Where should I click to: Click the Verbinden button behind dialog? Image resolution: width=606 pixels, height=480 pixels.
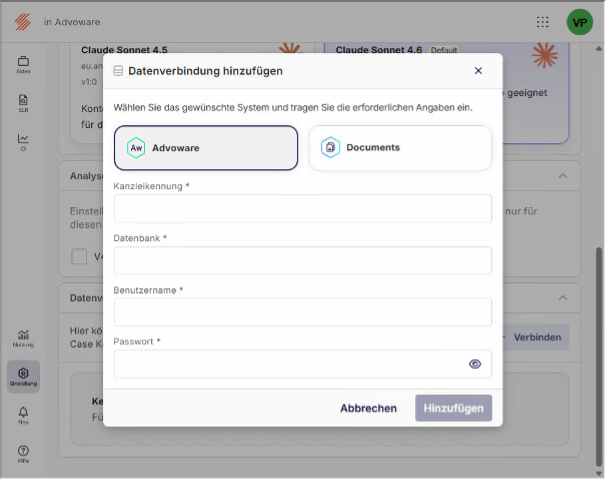coord(536,337)
